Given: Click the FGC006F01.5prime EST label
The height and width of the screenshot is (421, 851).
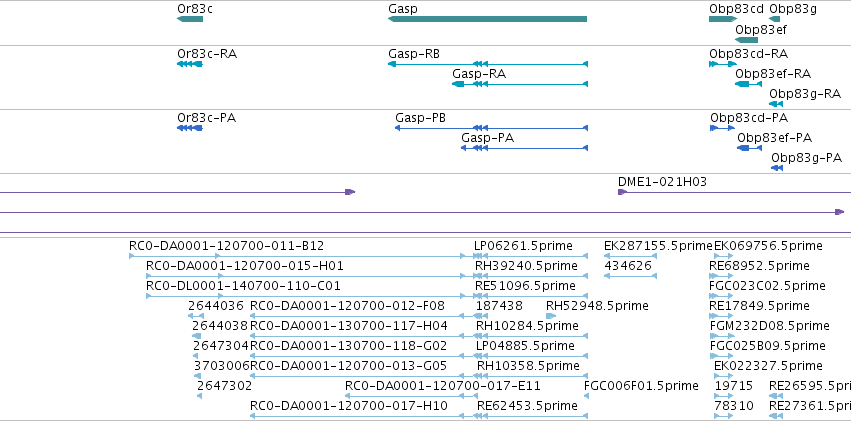Looking at the screenshot, I should tap(641, 386).
